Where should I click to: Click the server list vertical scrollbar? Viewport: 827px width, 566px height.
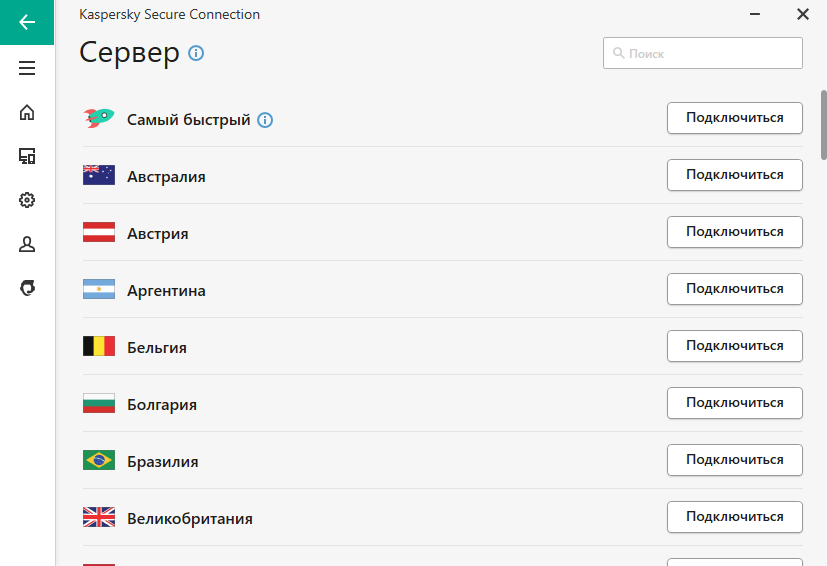(823, 124)
